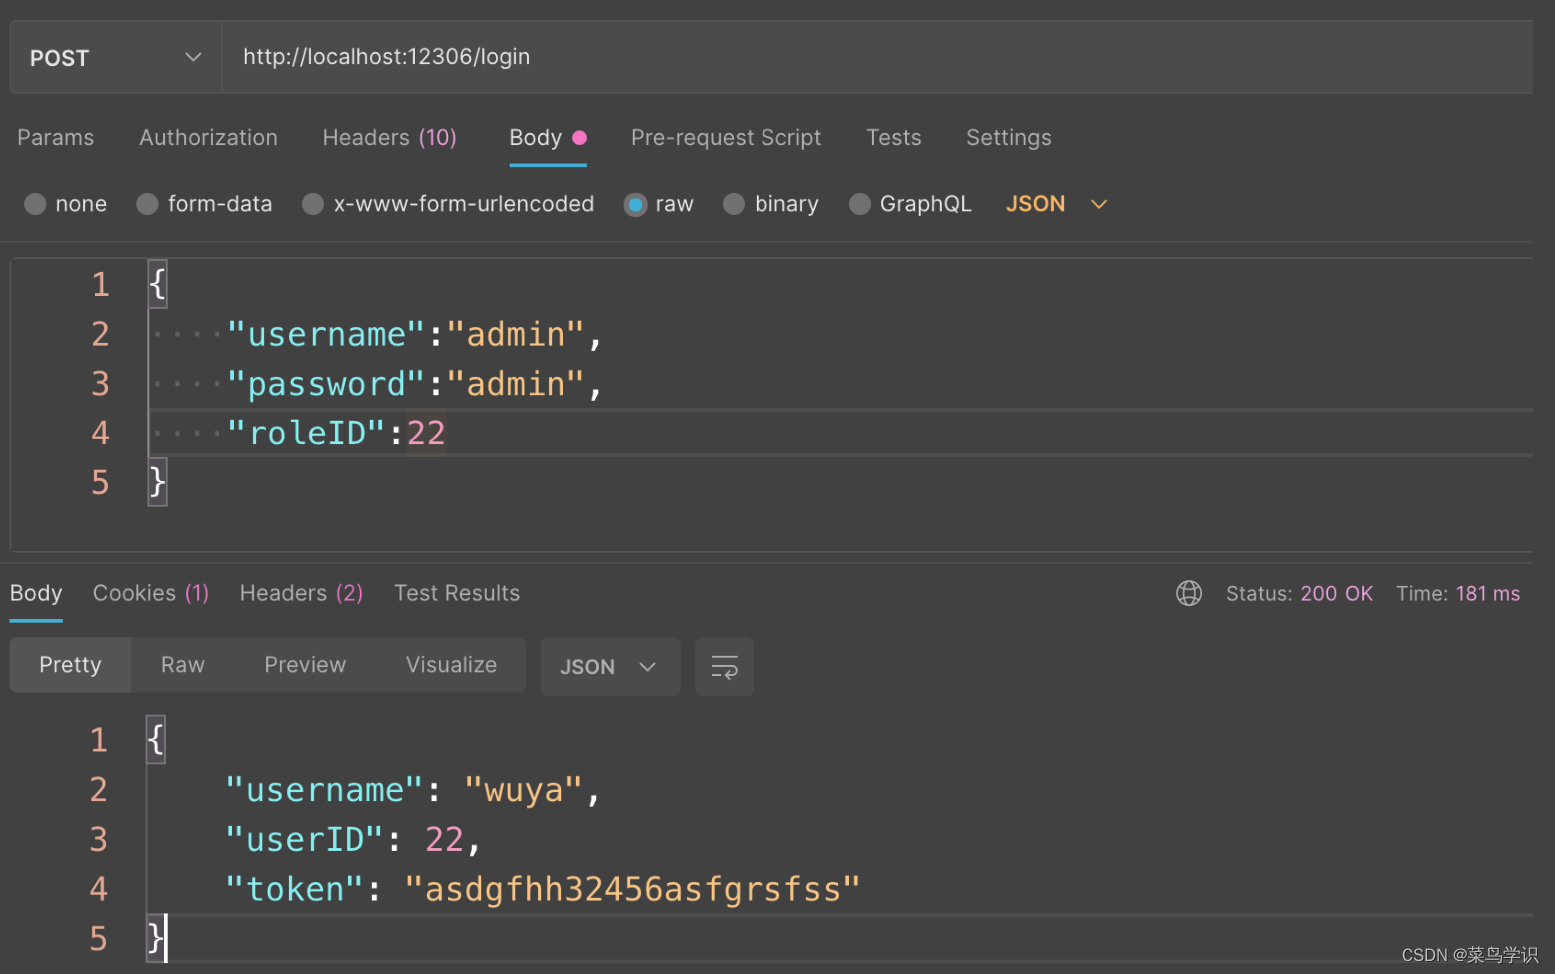Switch to the Raw response view
This screenshot has width=1555, height=974.
[183, 665]
